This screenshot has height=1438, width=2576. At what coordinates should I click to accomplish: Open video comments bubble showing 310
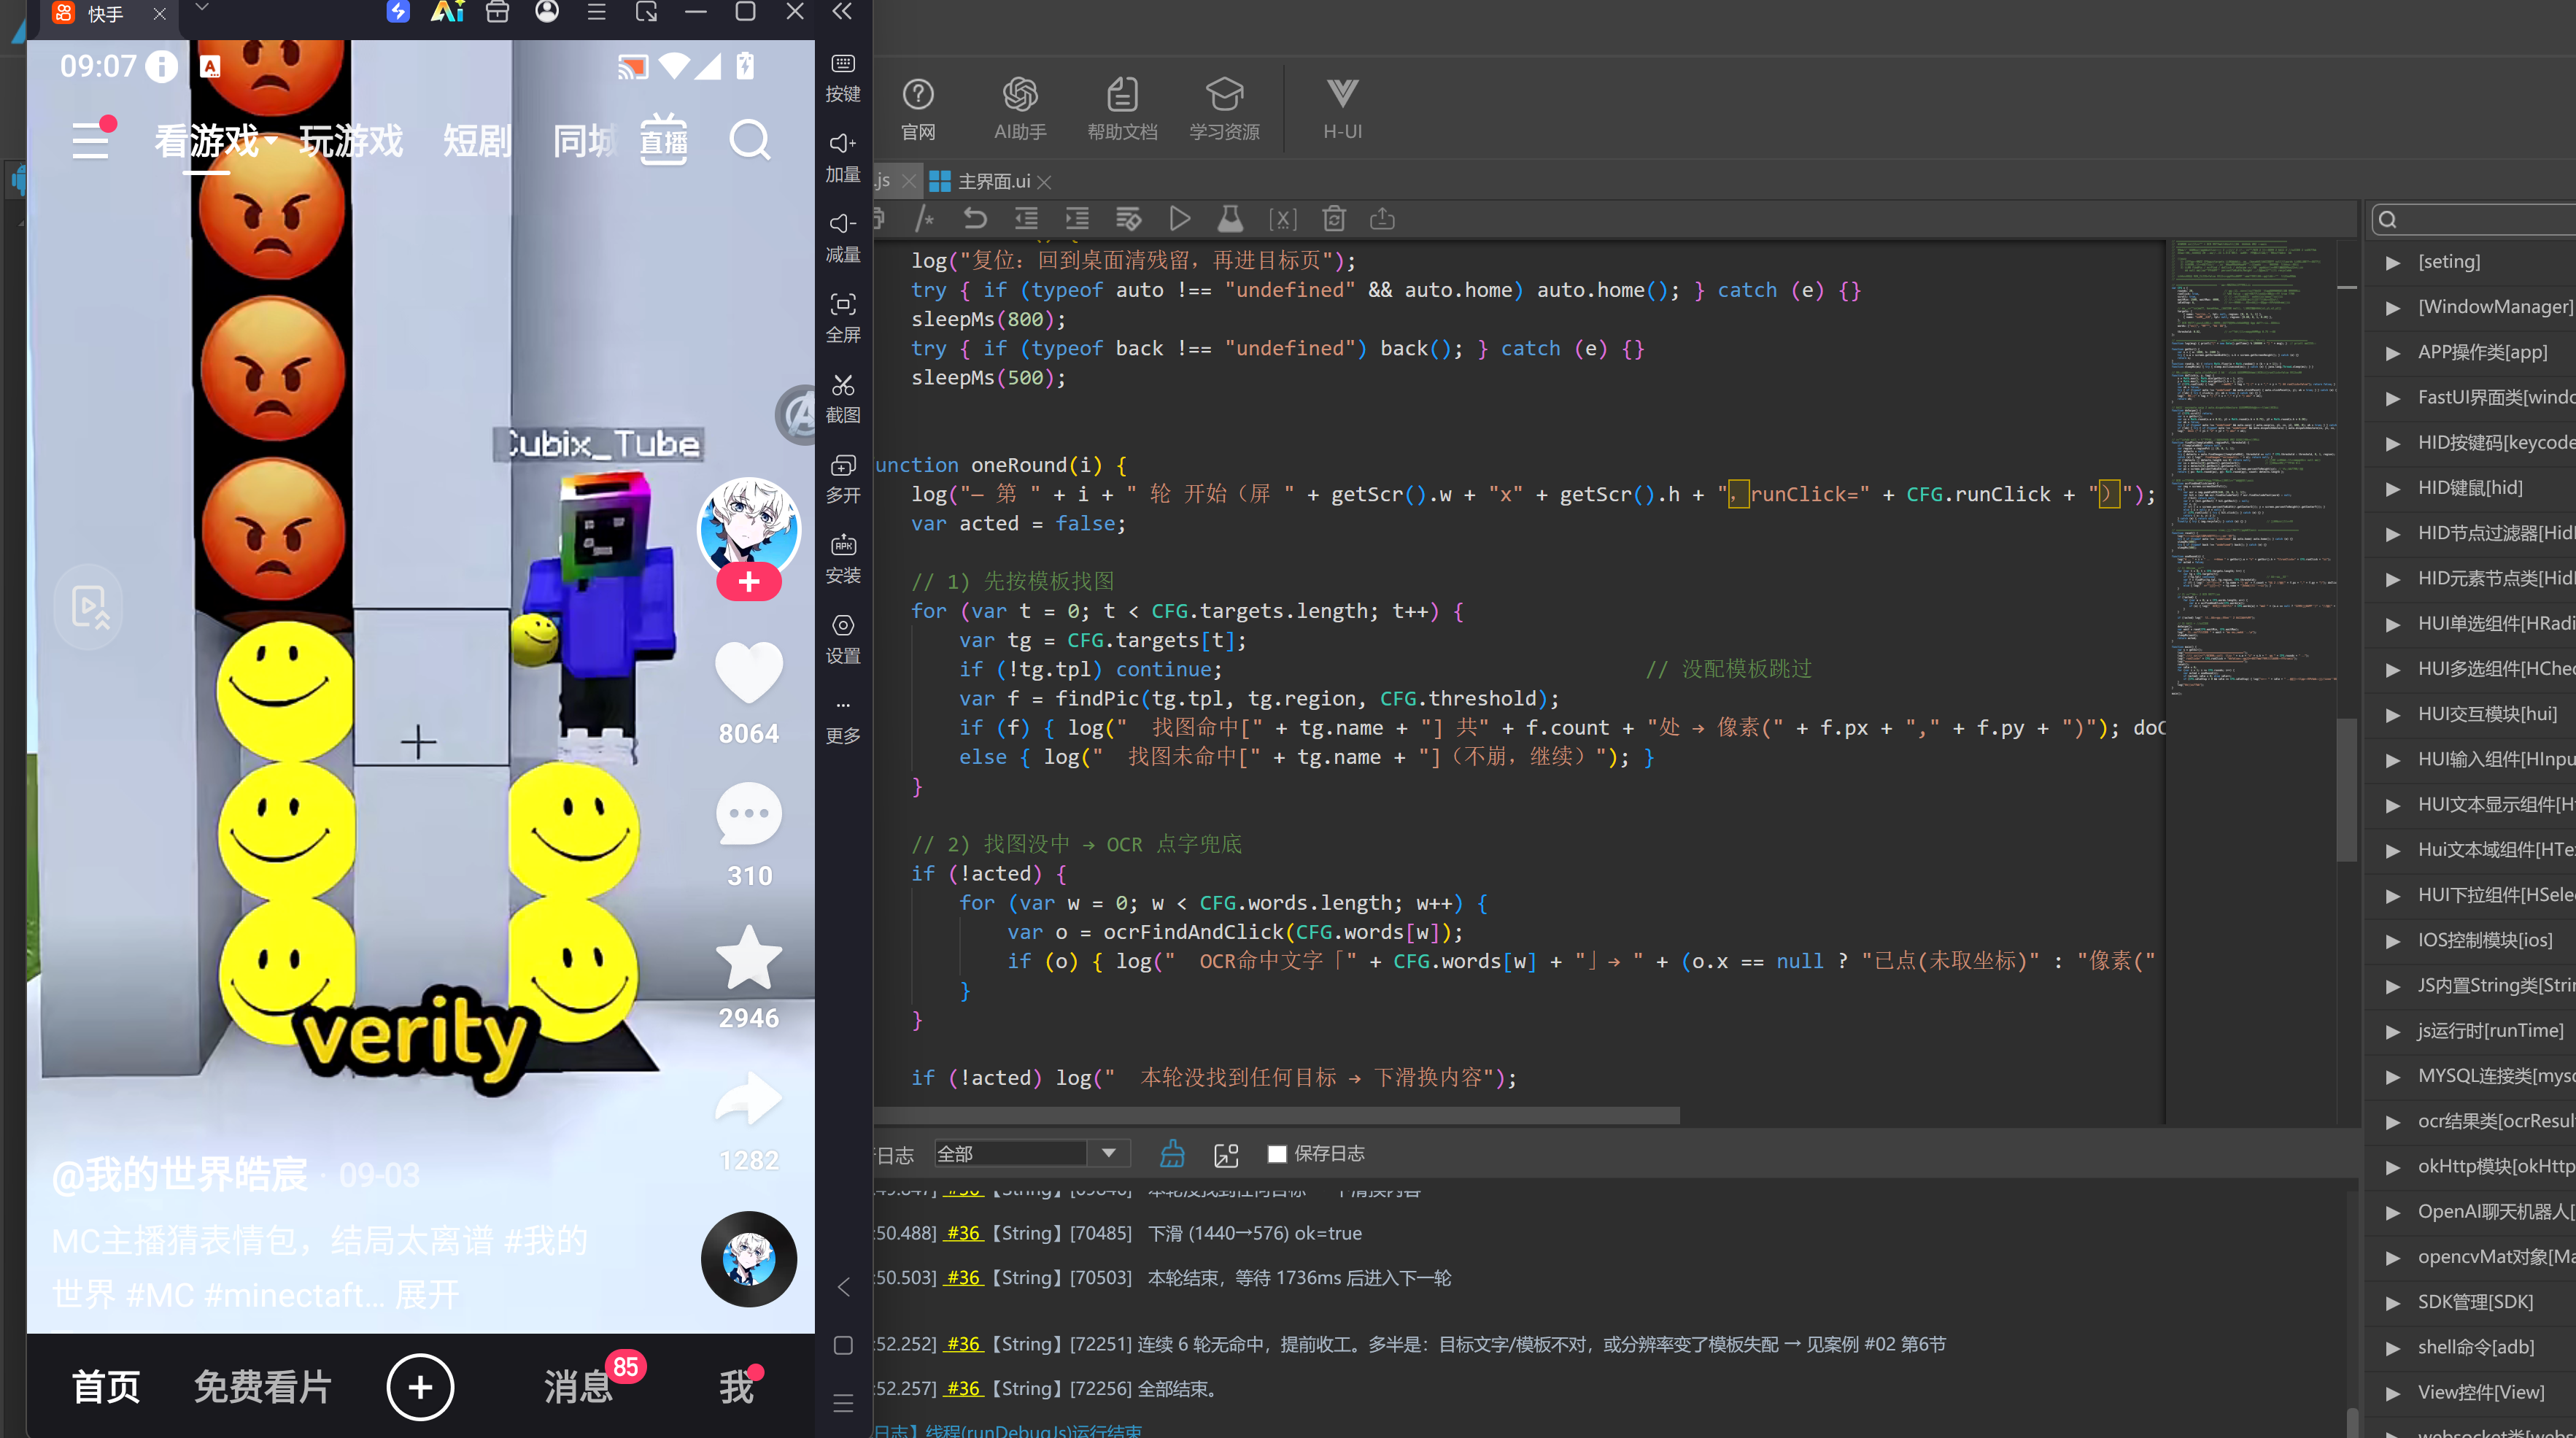(x=749, y=813)
